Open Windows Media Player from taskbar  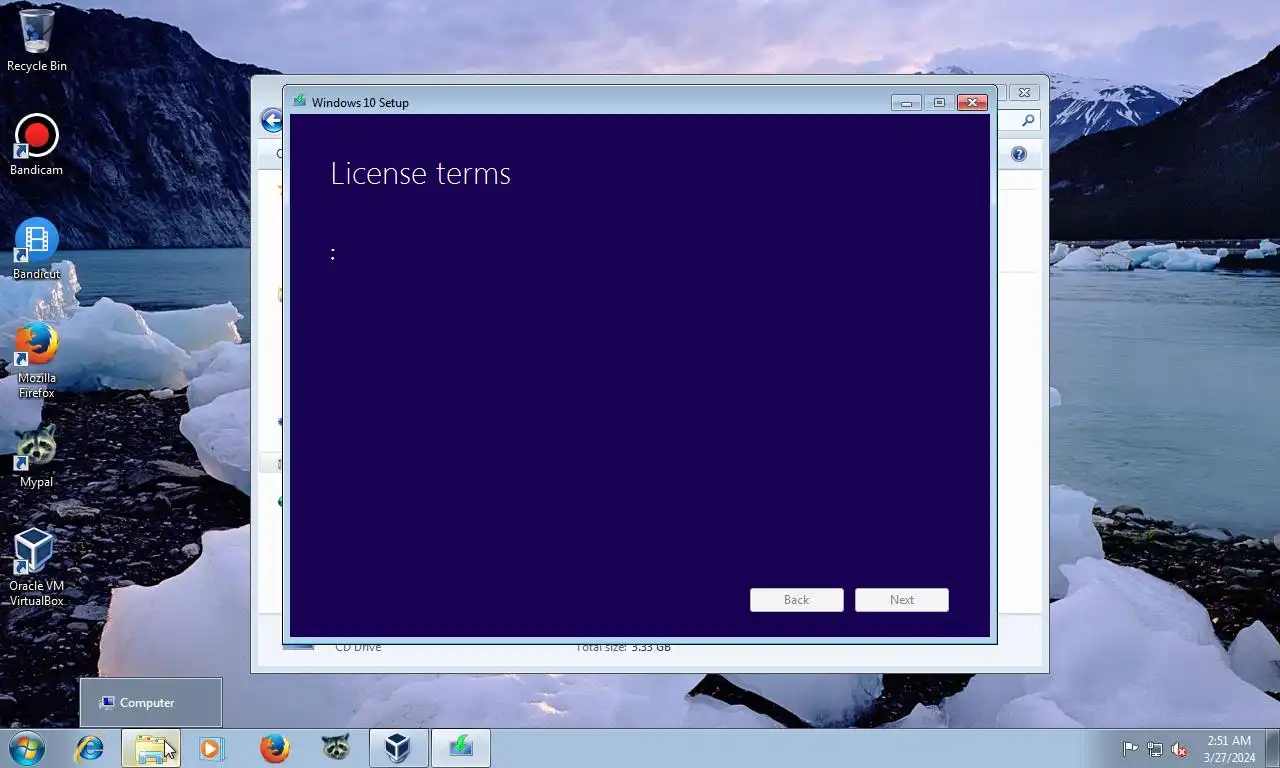coord(212,748)
